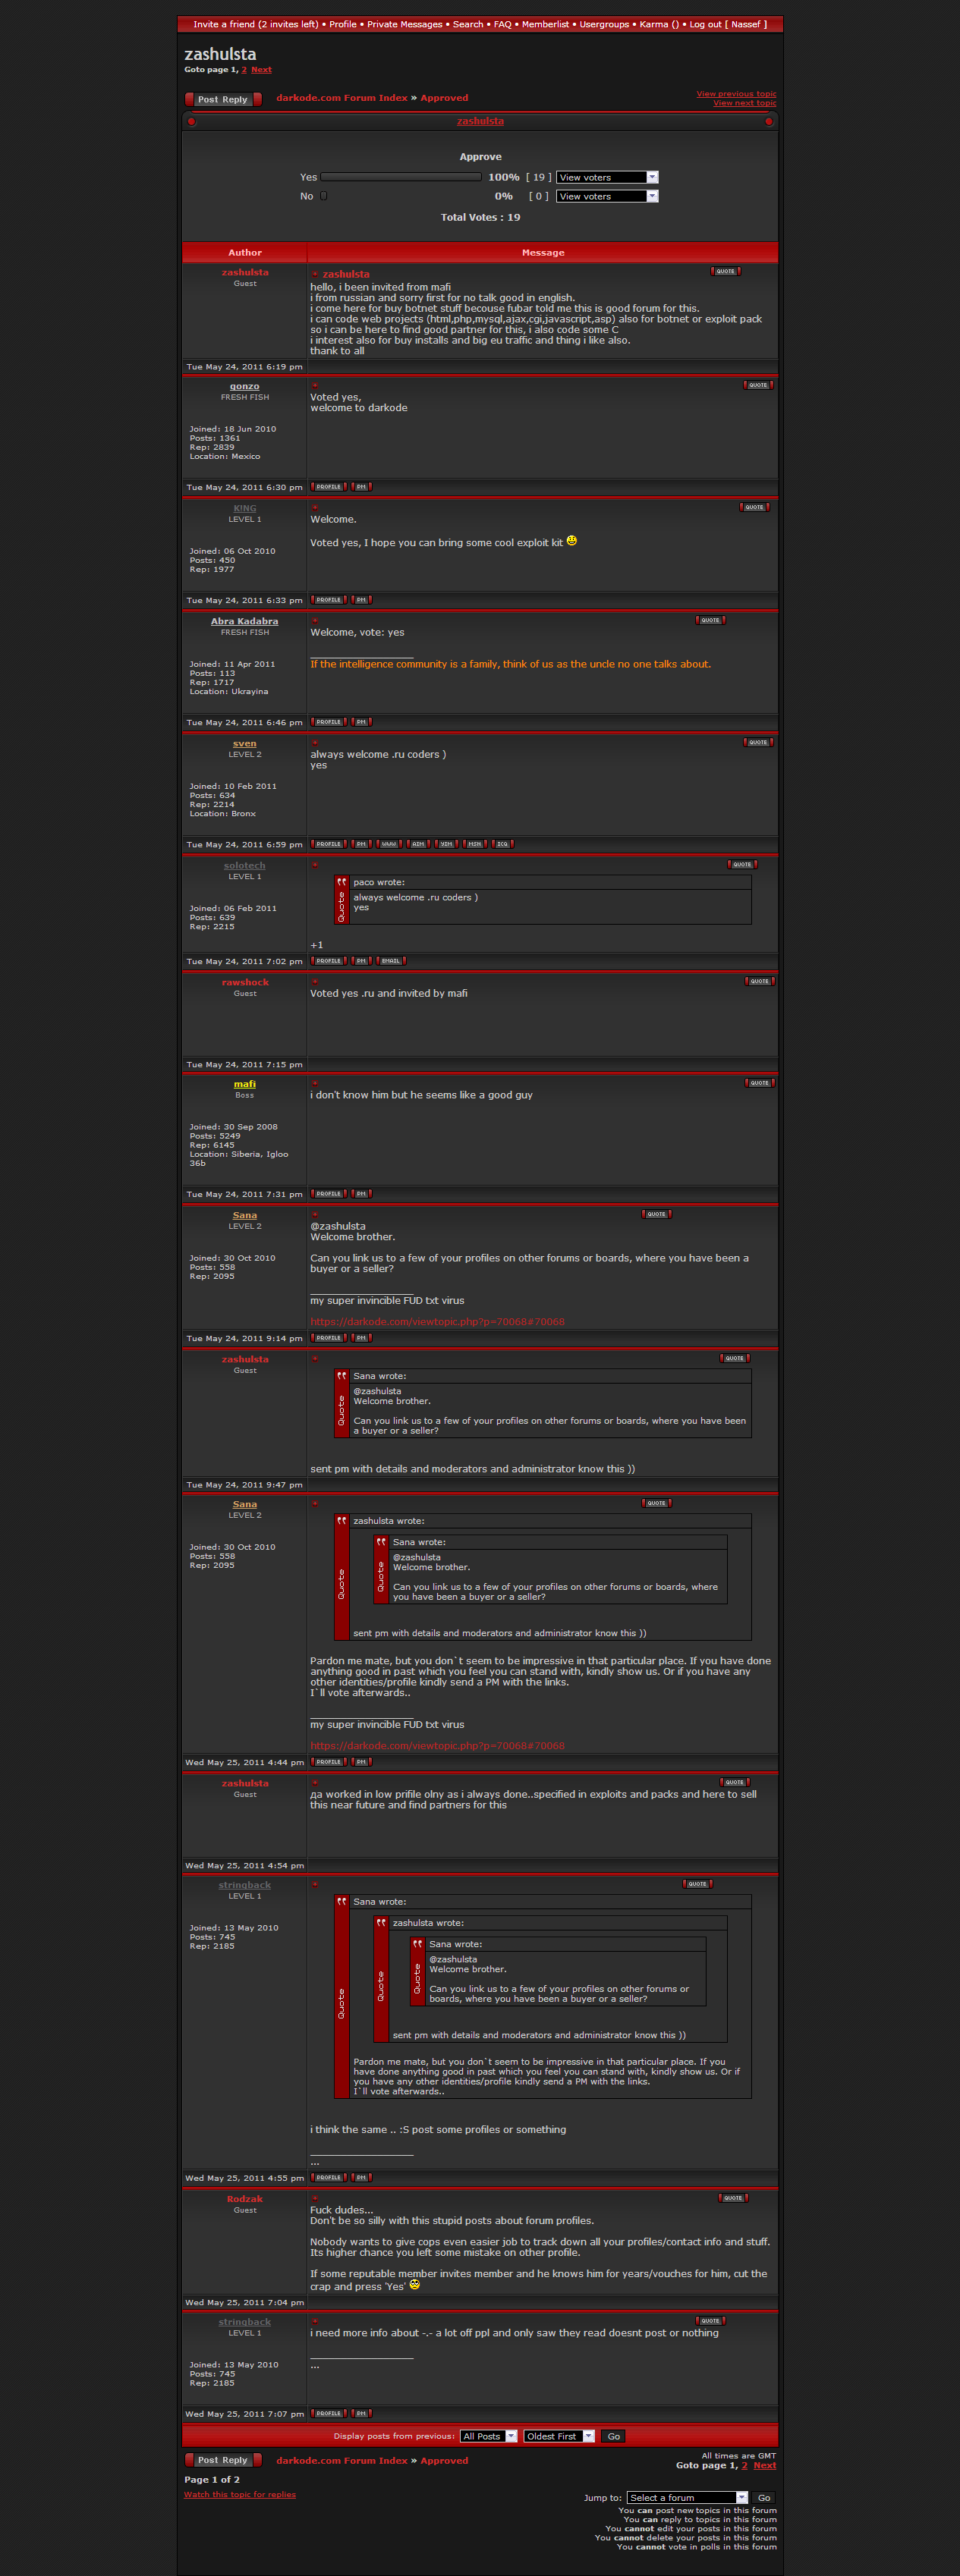Screen dimensions: 960x2576
Task: Expand the No row View voters dropdown
Action: coord(607,196)
